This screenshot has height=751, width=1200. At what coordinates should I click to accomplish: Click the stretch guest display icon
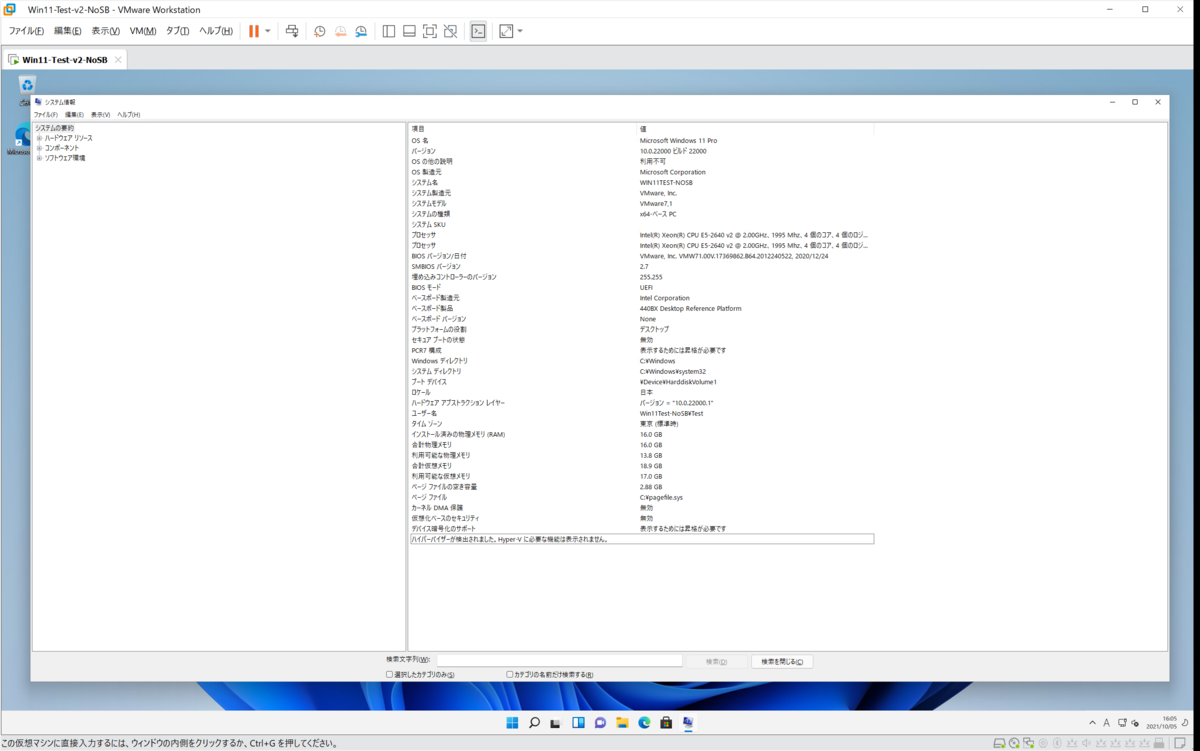[x=506, y=31]
